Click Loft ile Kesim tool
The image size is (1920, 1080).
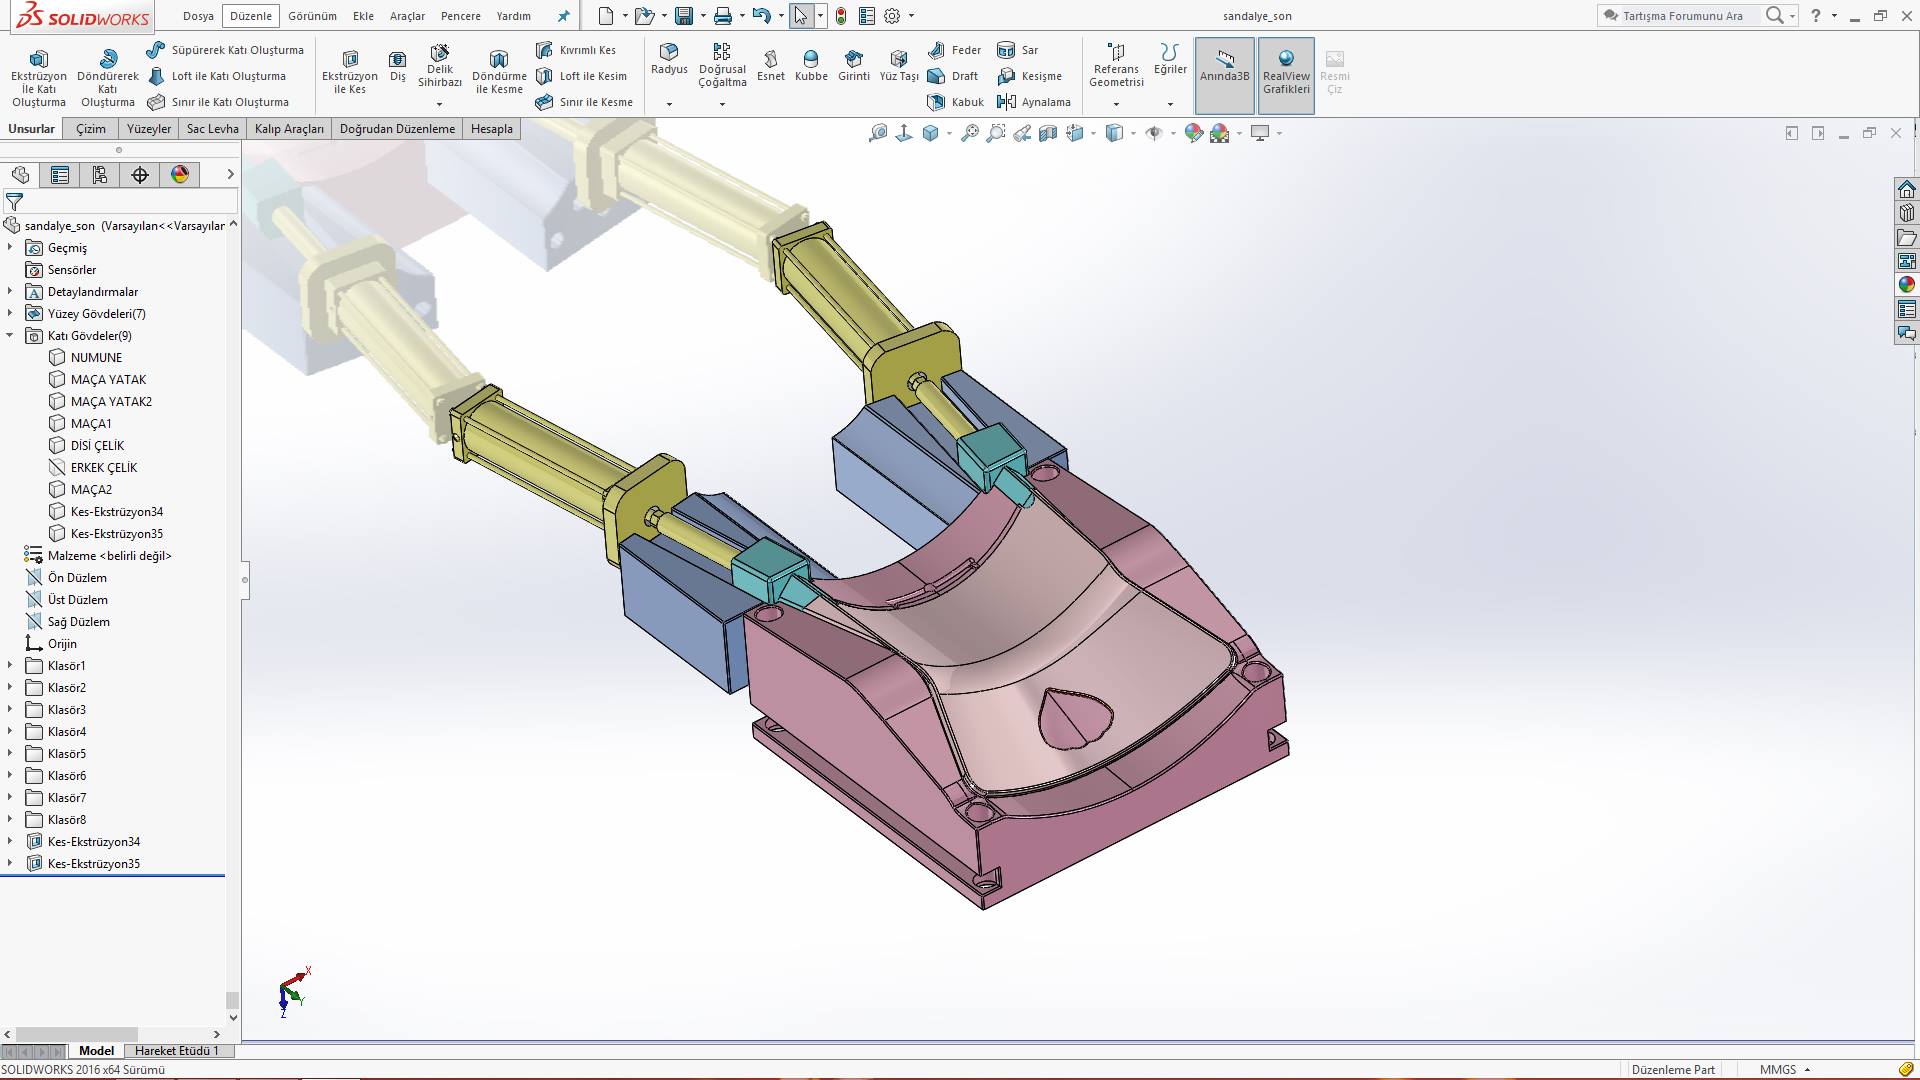coord(581,76)
